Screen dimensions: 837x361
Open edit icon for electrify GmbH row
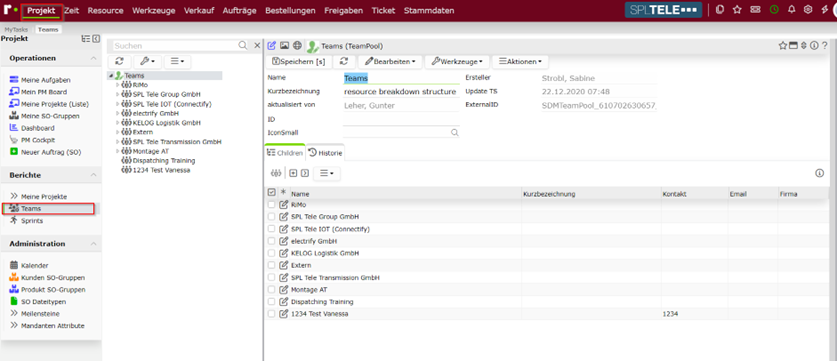[x=284, y=241]
